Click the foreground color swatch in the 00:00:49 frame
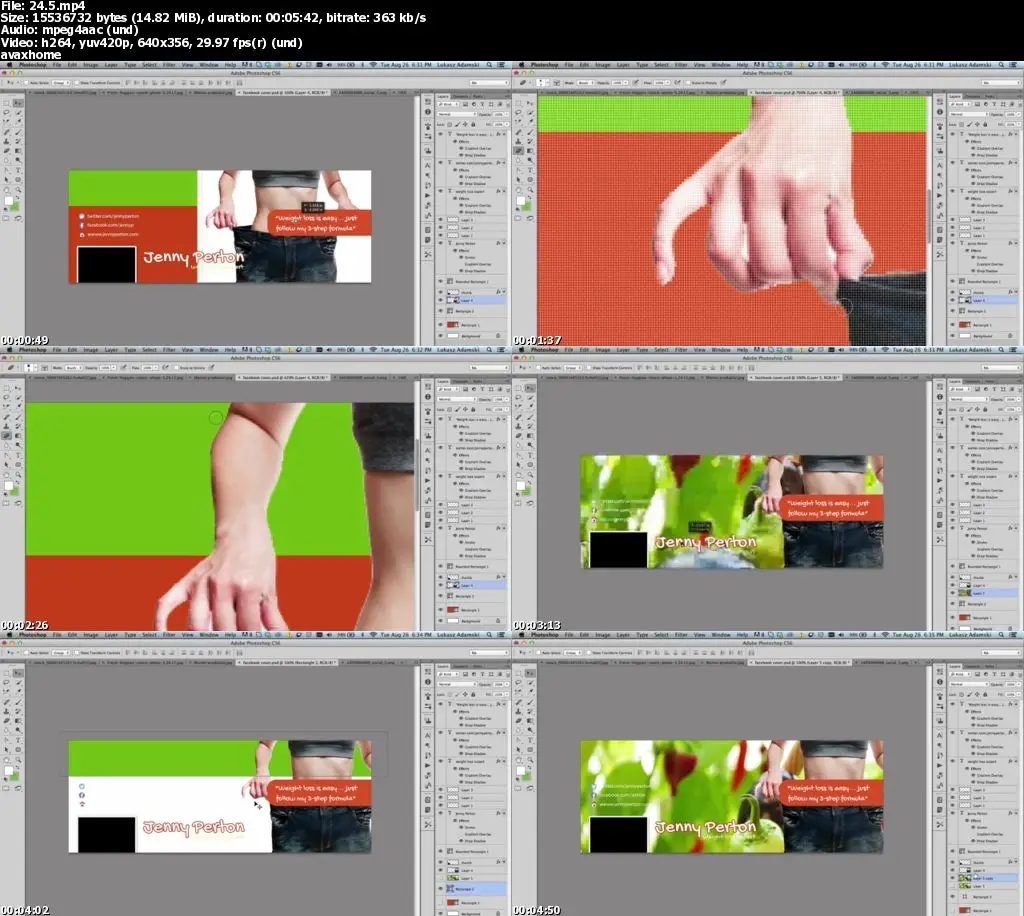The image size is (1024, 916). (8, 200)
